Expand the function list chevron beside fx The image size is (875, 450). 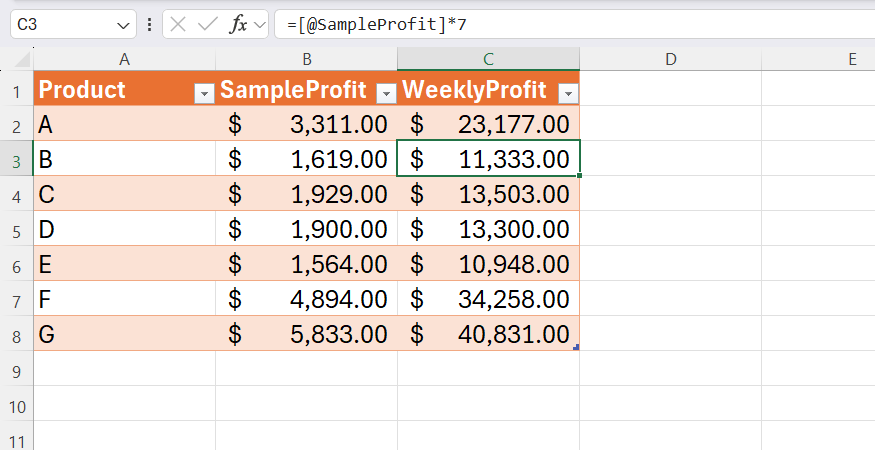click(x=259, y=25)
